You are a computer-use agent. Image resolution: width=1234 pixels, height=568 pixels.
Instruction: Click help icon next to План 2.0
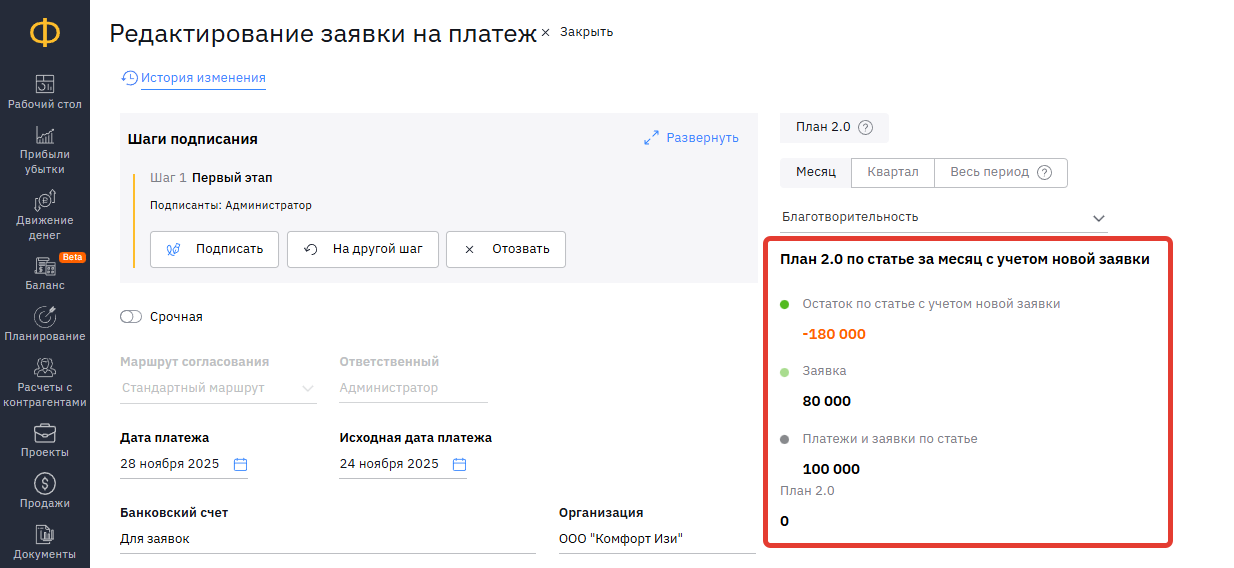pyautogui.click(x=866, y=127)
